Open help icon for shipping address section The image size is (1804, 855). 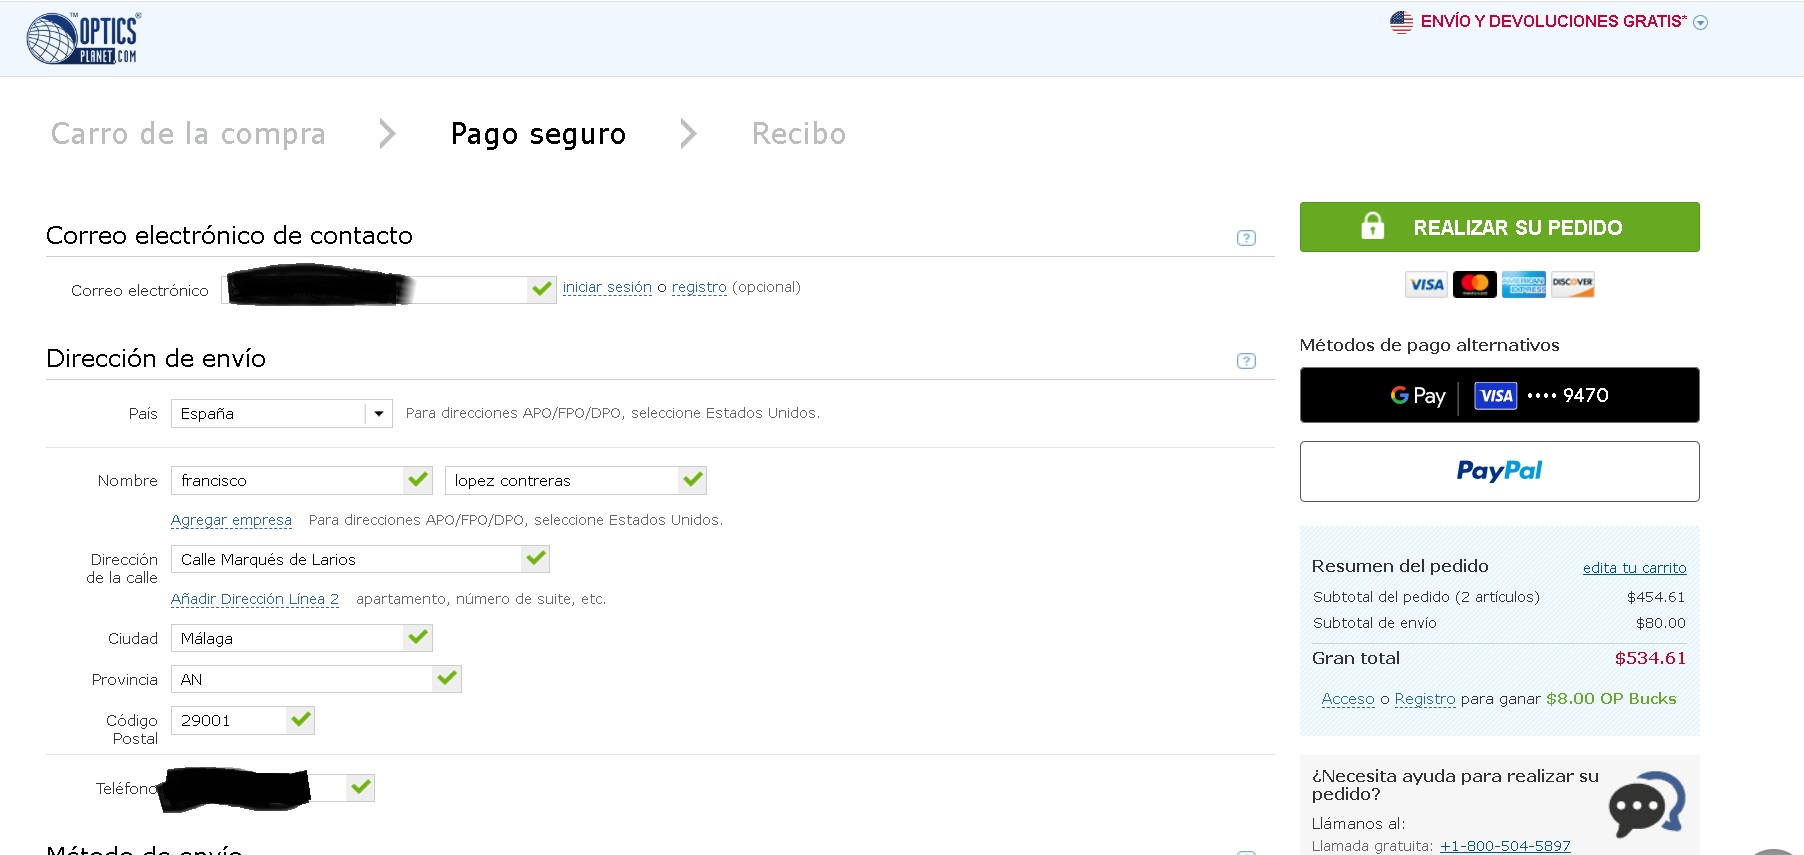tap(1245, 361)
